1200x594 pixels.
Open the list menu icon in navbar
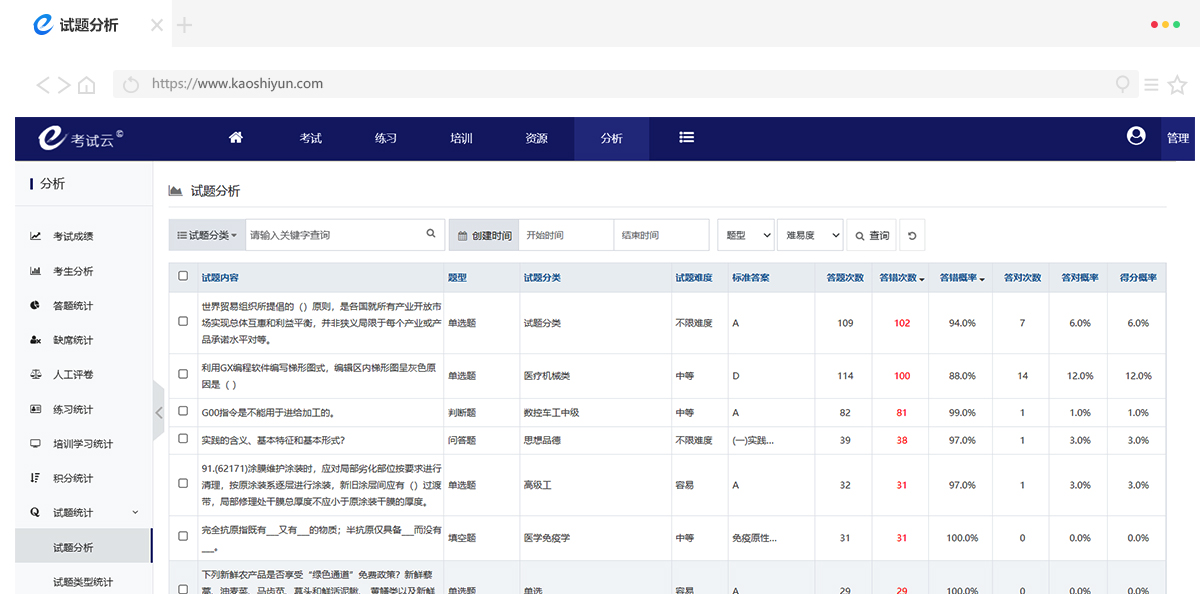click(686, 138)
